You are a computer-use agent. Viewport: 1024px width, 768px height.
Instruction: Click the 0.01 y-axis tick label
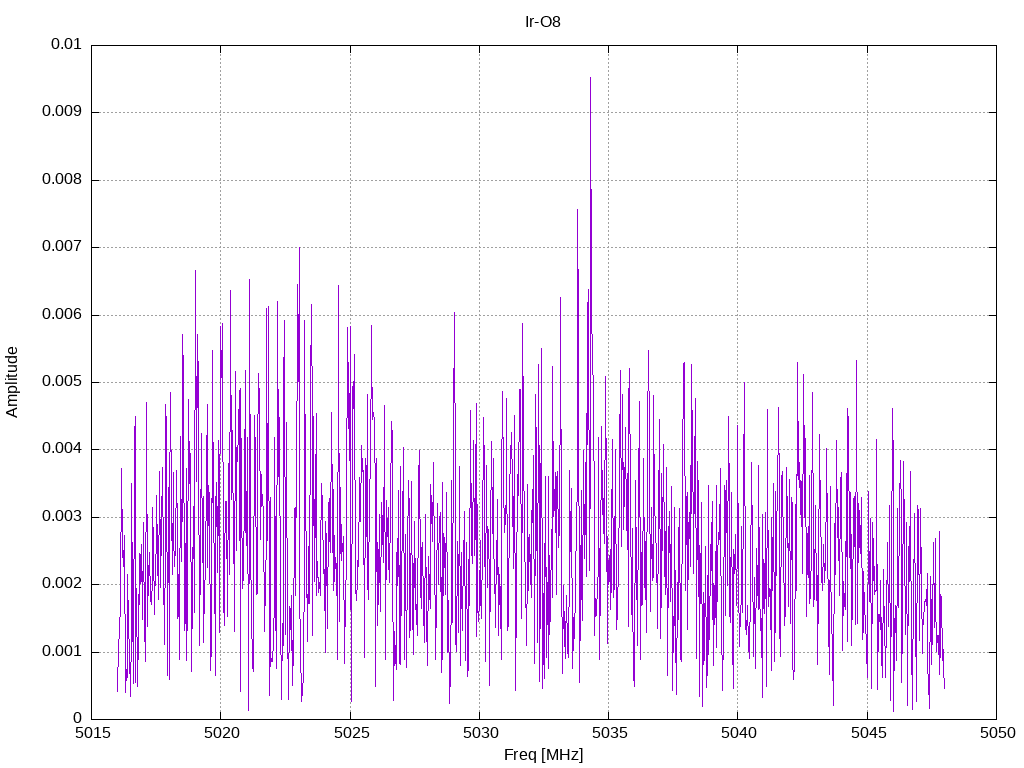(x=66, y=44)
